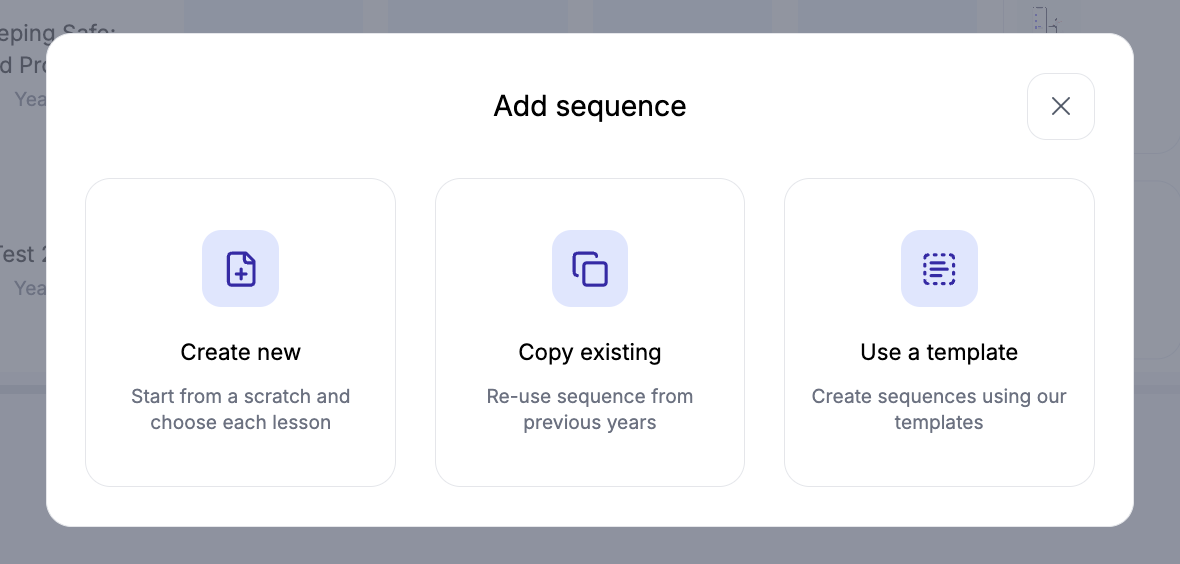
Task: Click "Create sequences using our templates" text
Action: [x=939, y=409]
